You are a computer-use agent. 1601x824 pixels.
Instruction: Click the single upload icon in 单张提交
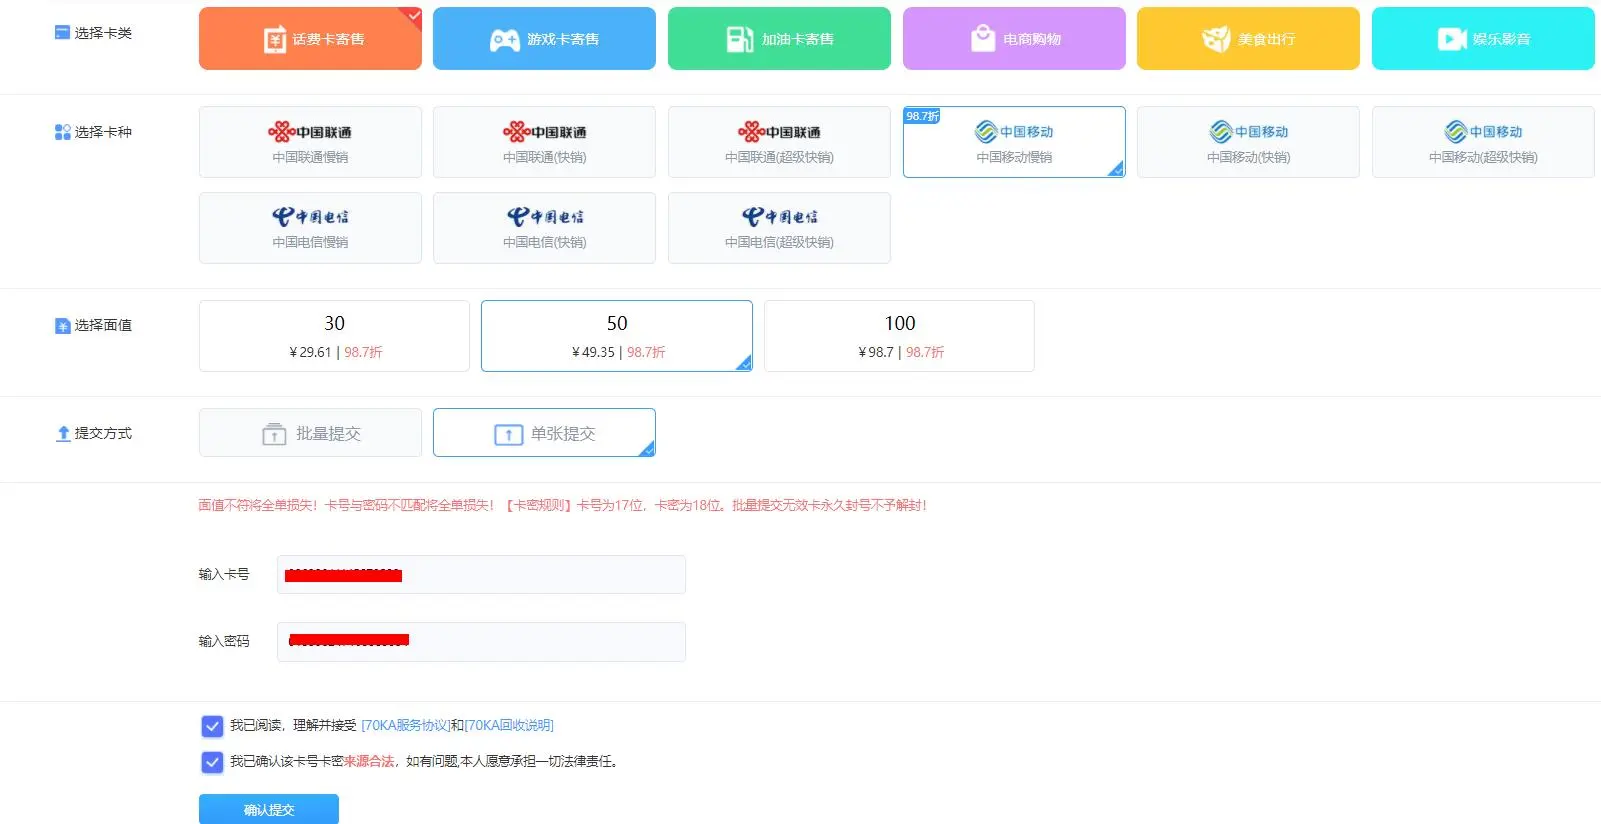(x=508, y=434)
